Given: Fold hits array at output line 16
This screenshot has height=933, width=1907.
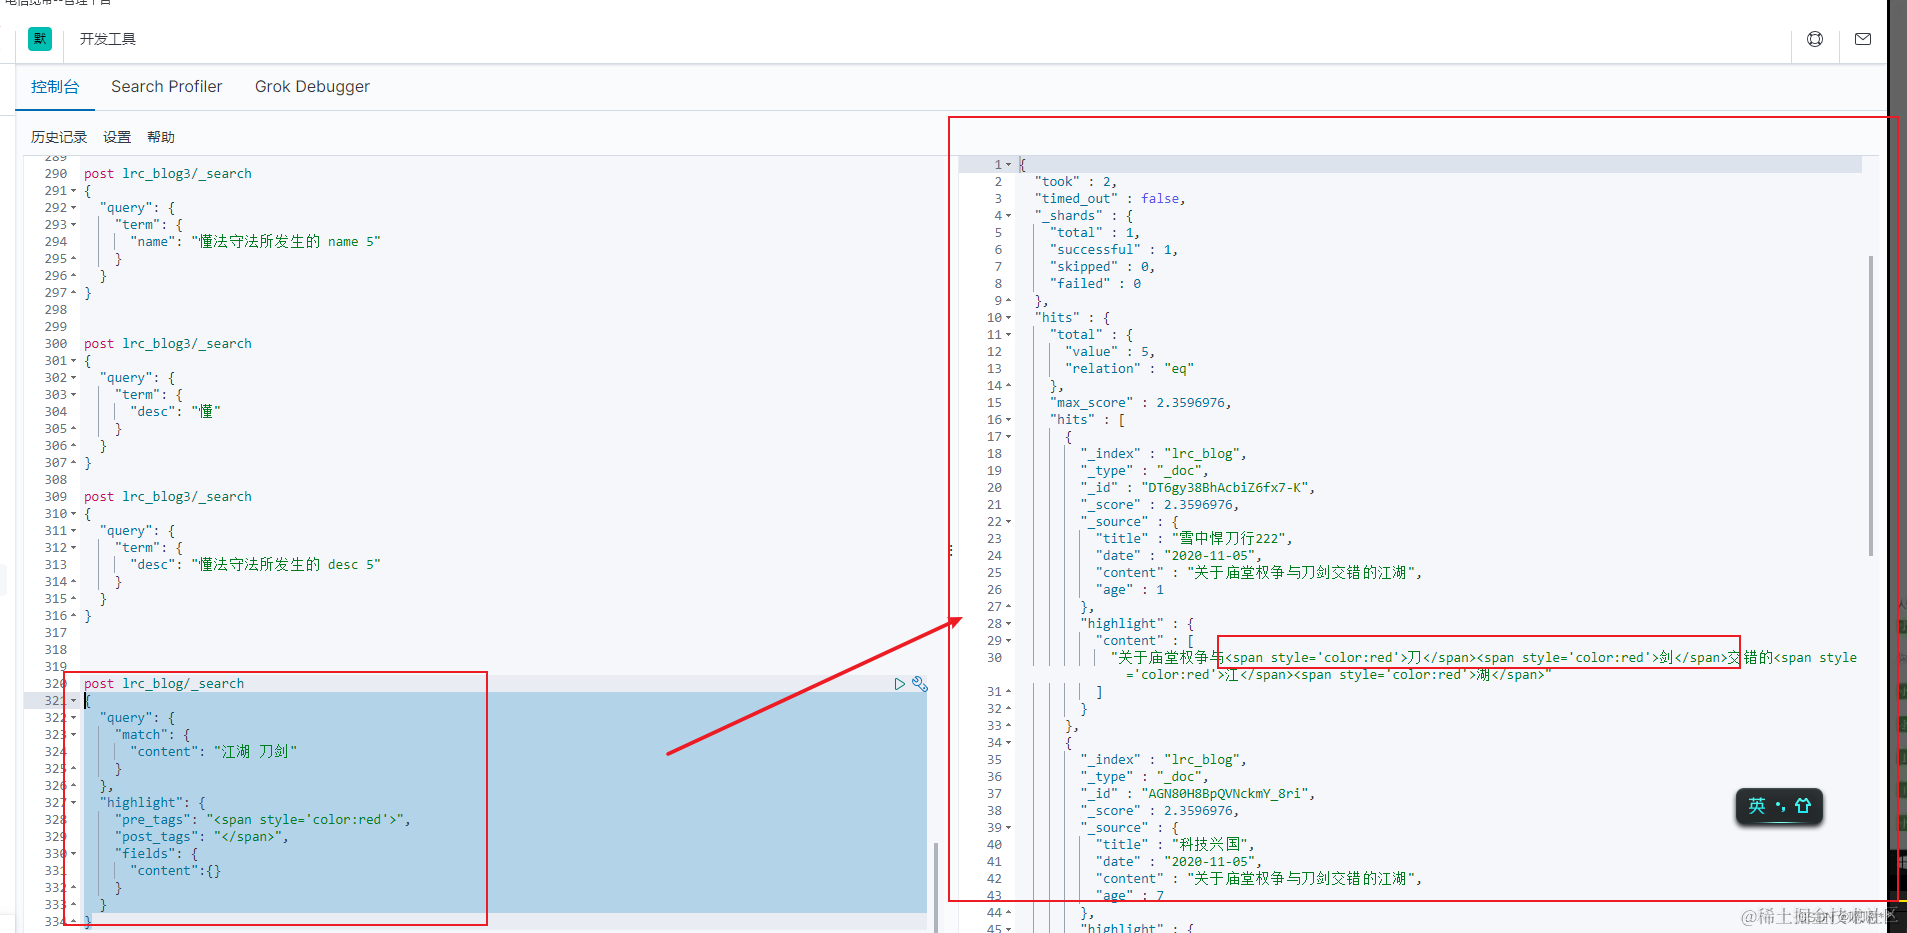Looking at the screenshot, I should [1008, 420].
